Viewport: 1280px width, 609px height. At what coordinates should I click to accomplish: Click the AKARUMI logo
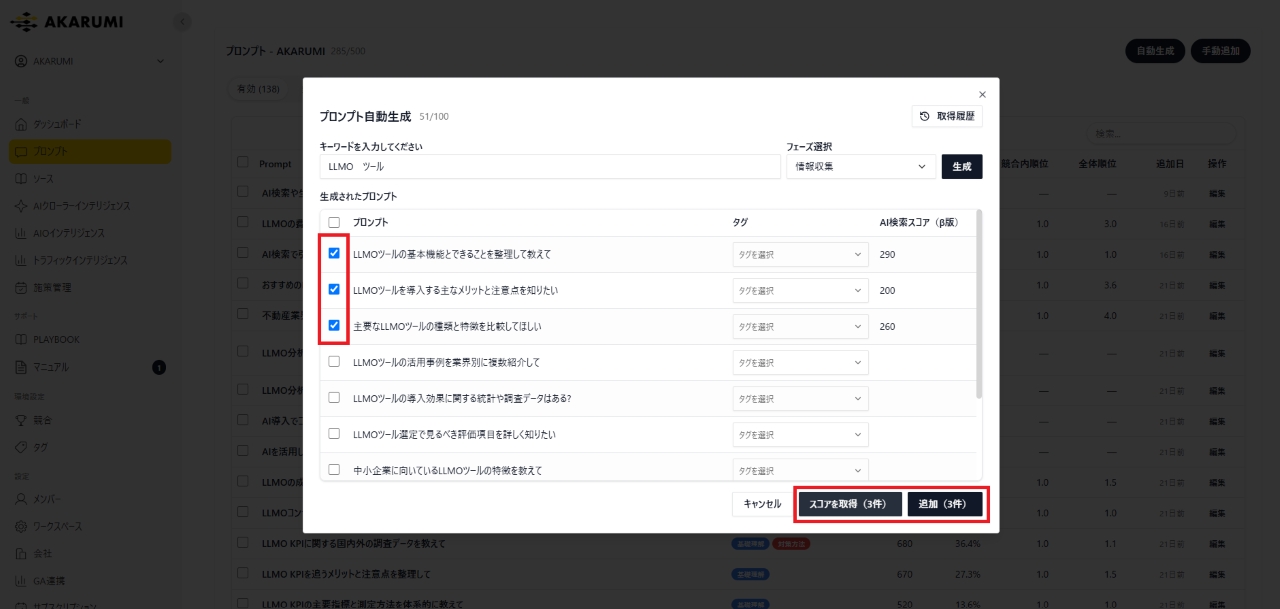click(x=67, y=21)
